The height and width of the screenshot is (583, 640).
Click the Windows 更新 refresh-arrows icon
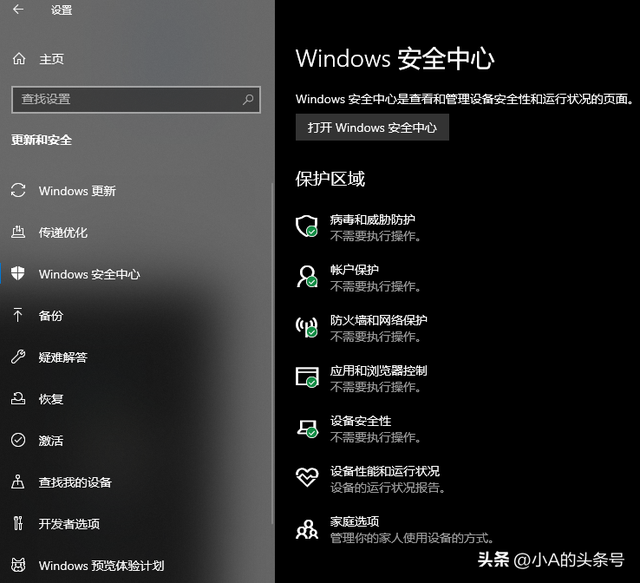(18, 190)
